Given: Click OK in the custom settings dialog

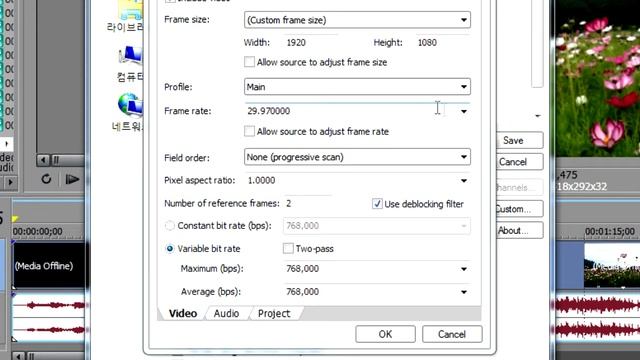Looking at the screenshot, I should (x=385, y=334).
